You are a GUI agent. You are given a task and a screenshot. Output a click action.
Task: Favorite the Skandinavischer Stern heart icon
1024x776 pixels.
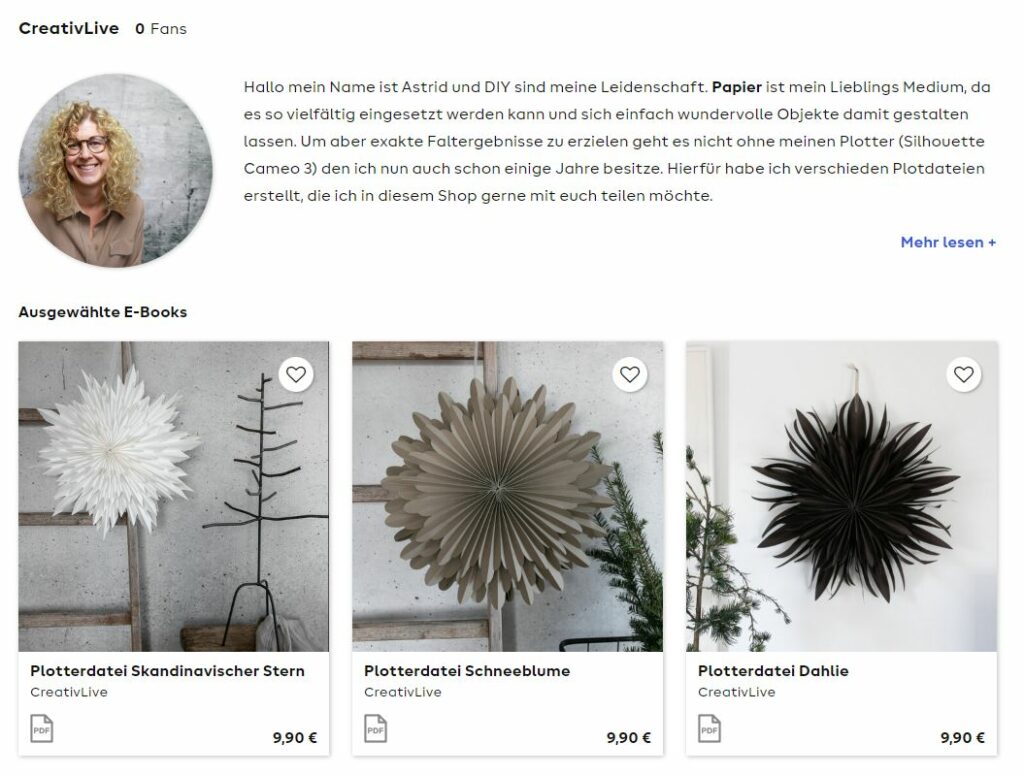pyautogui.click(x=296, y=374)
